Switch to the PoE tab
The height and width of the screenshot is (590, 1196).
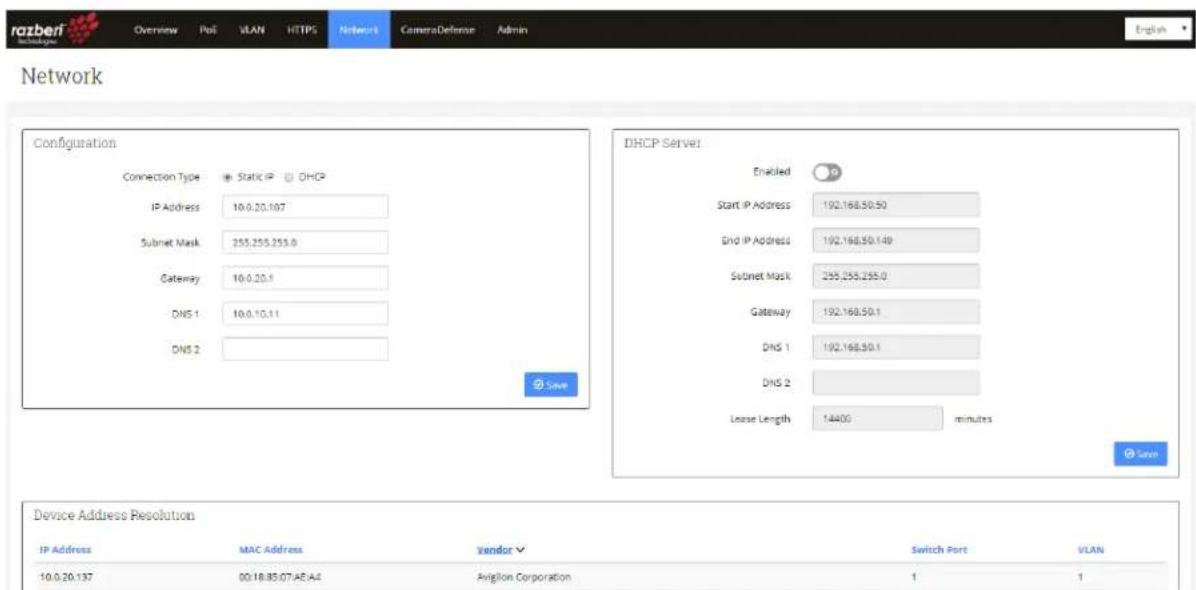click(209, 30)
